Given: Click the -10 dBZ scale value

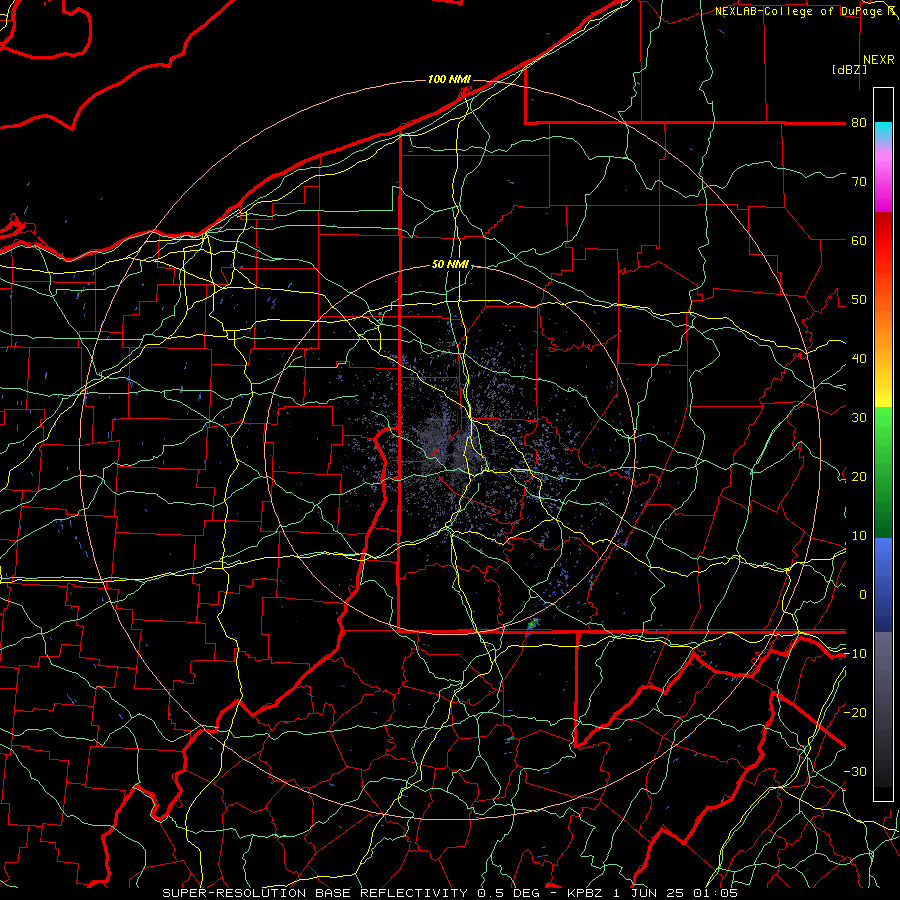Looking at the screenshot, I should click(x=855, y=654).
